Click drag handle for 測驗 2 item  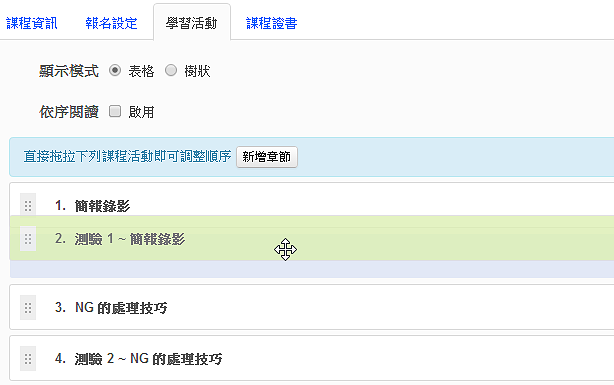[x=28, y=358]
